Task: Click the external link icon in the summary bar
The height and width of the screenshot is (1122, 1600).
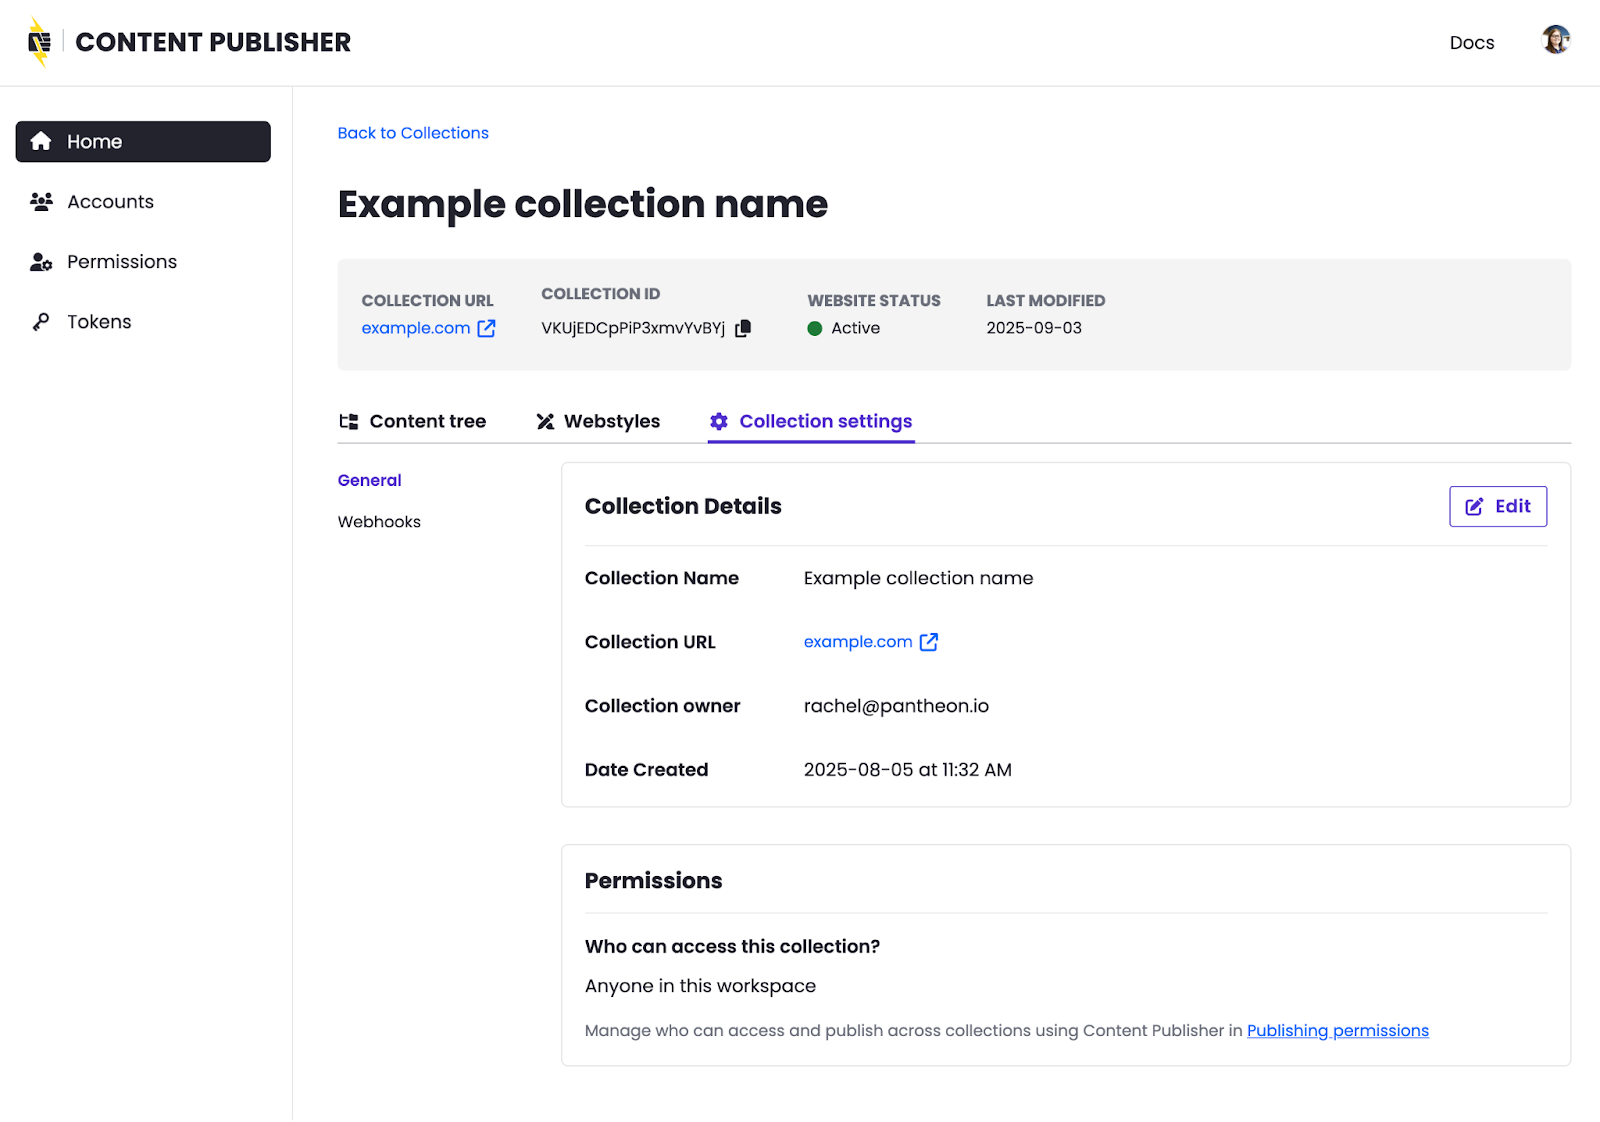Action: [x=487, y=328]
